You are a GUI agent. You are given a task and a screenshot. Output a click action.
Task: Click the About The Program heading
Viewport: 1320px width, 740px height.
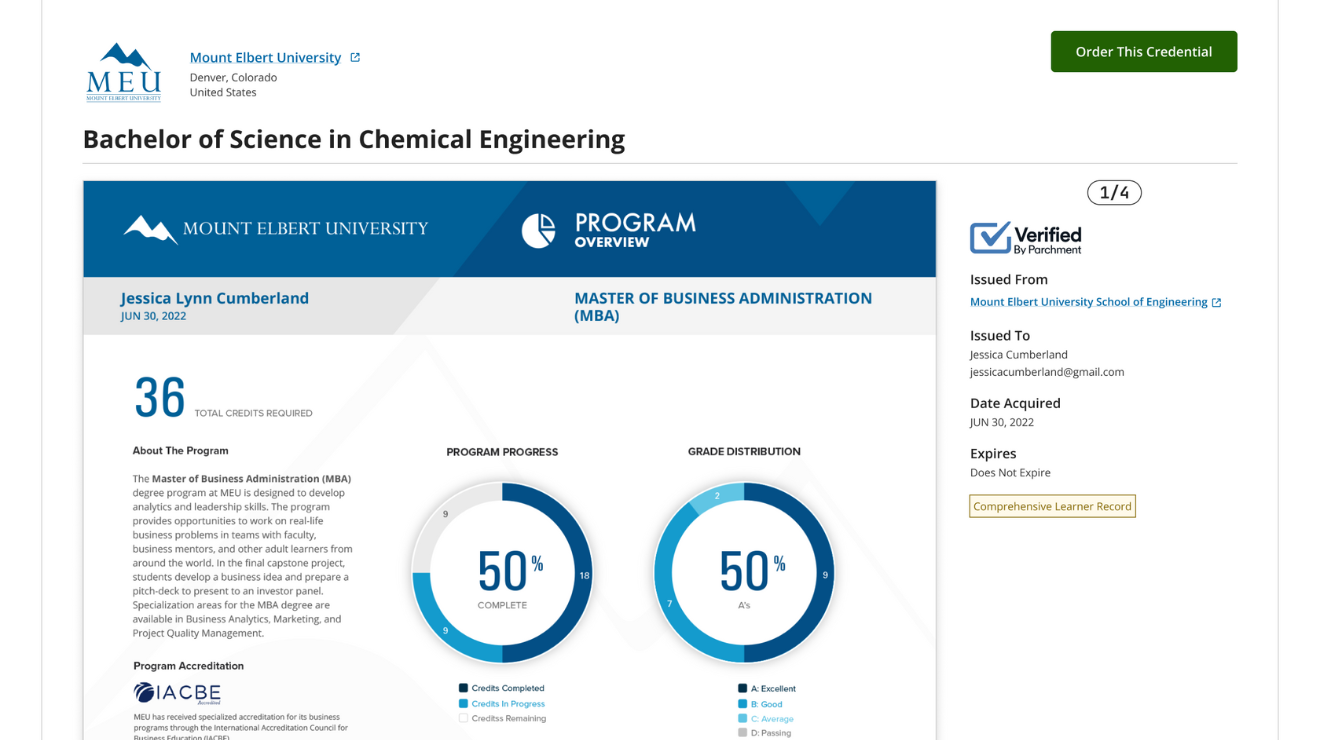(180, 451)
